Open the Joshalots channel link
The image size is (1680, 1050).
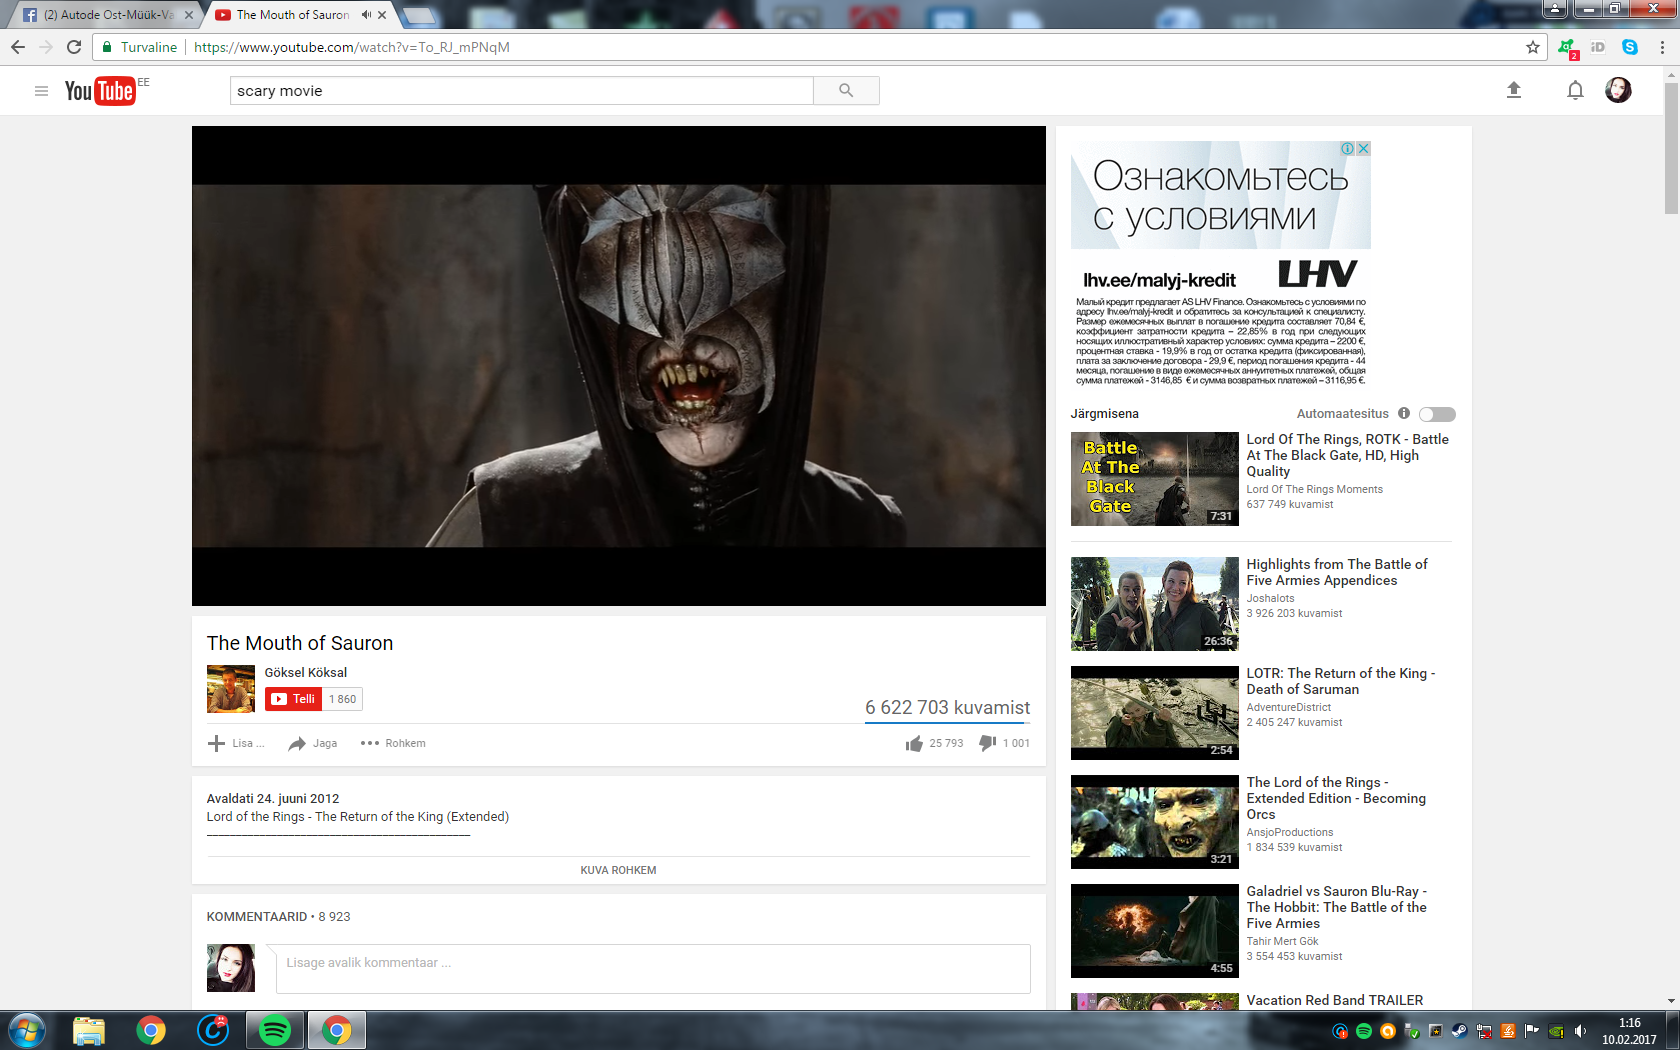click(x=1270, y=598)
